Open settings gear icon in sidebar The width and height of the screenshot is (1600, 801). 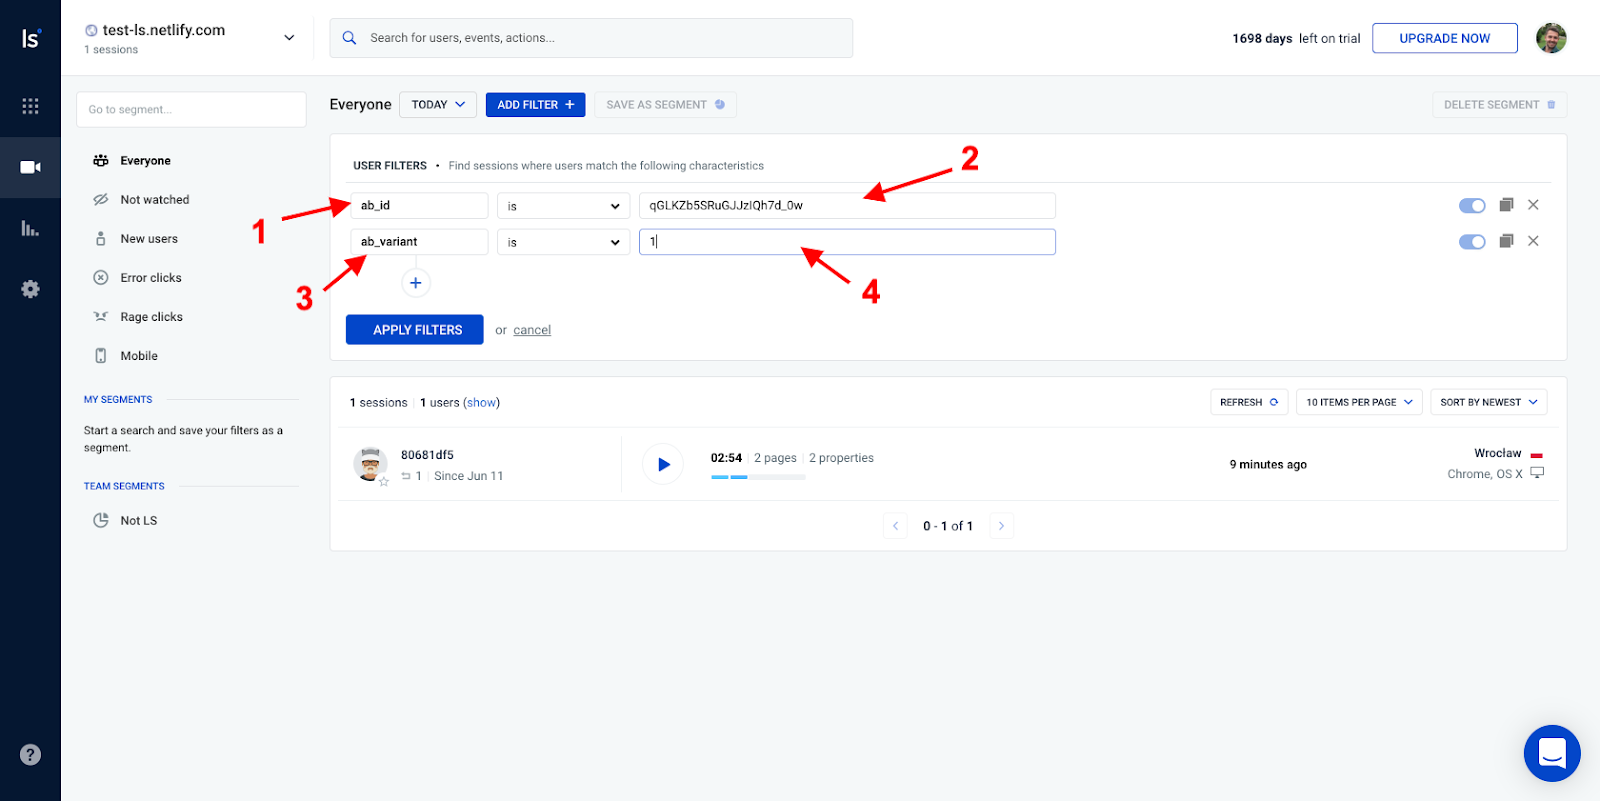tap(30, 289)
